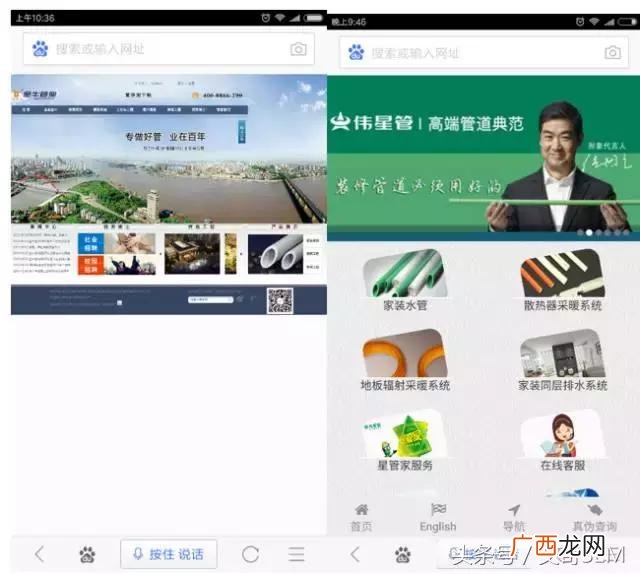The height and width of the screenshot is (574, 640).
Task: Select 真伪查询 tab in site footer
Action: point(595,518)
